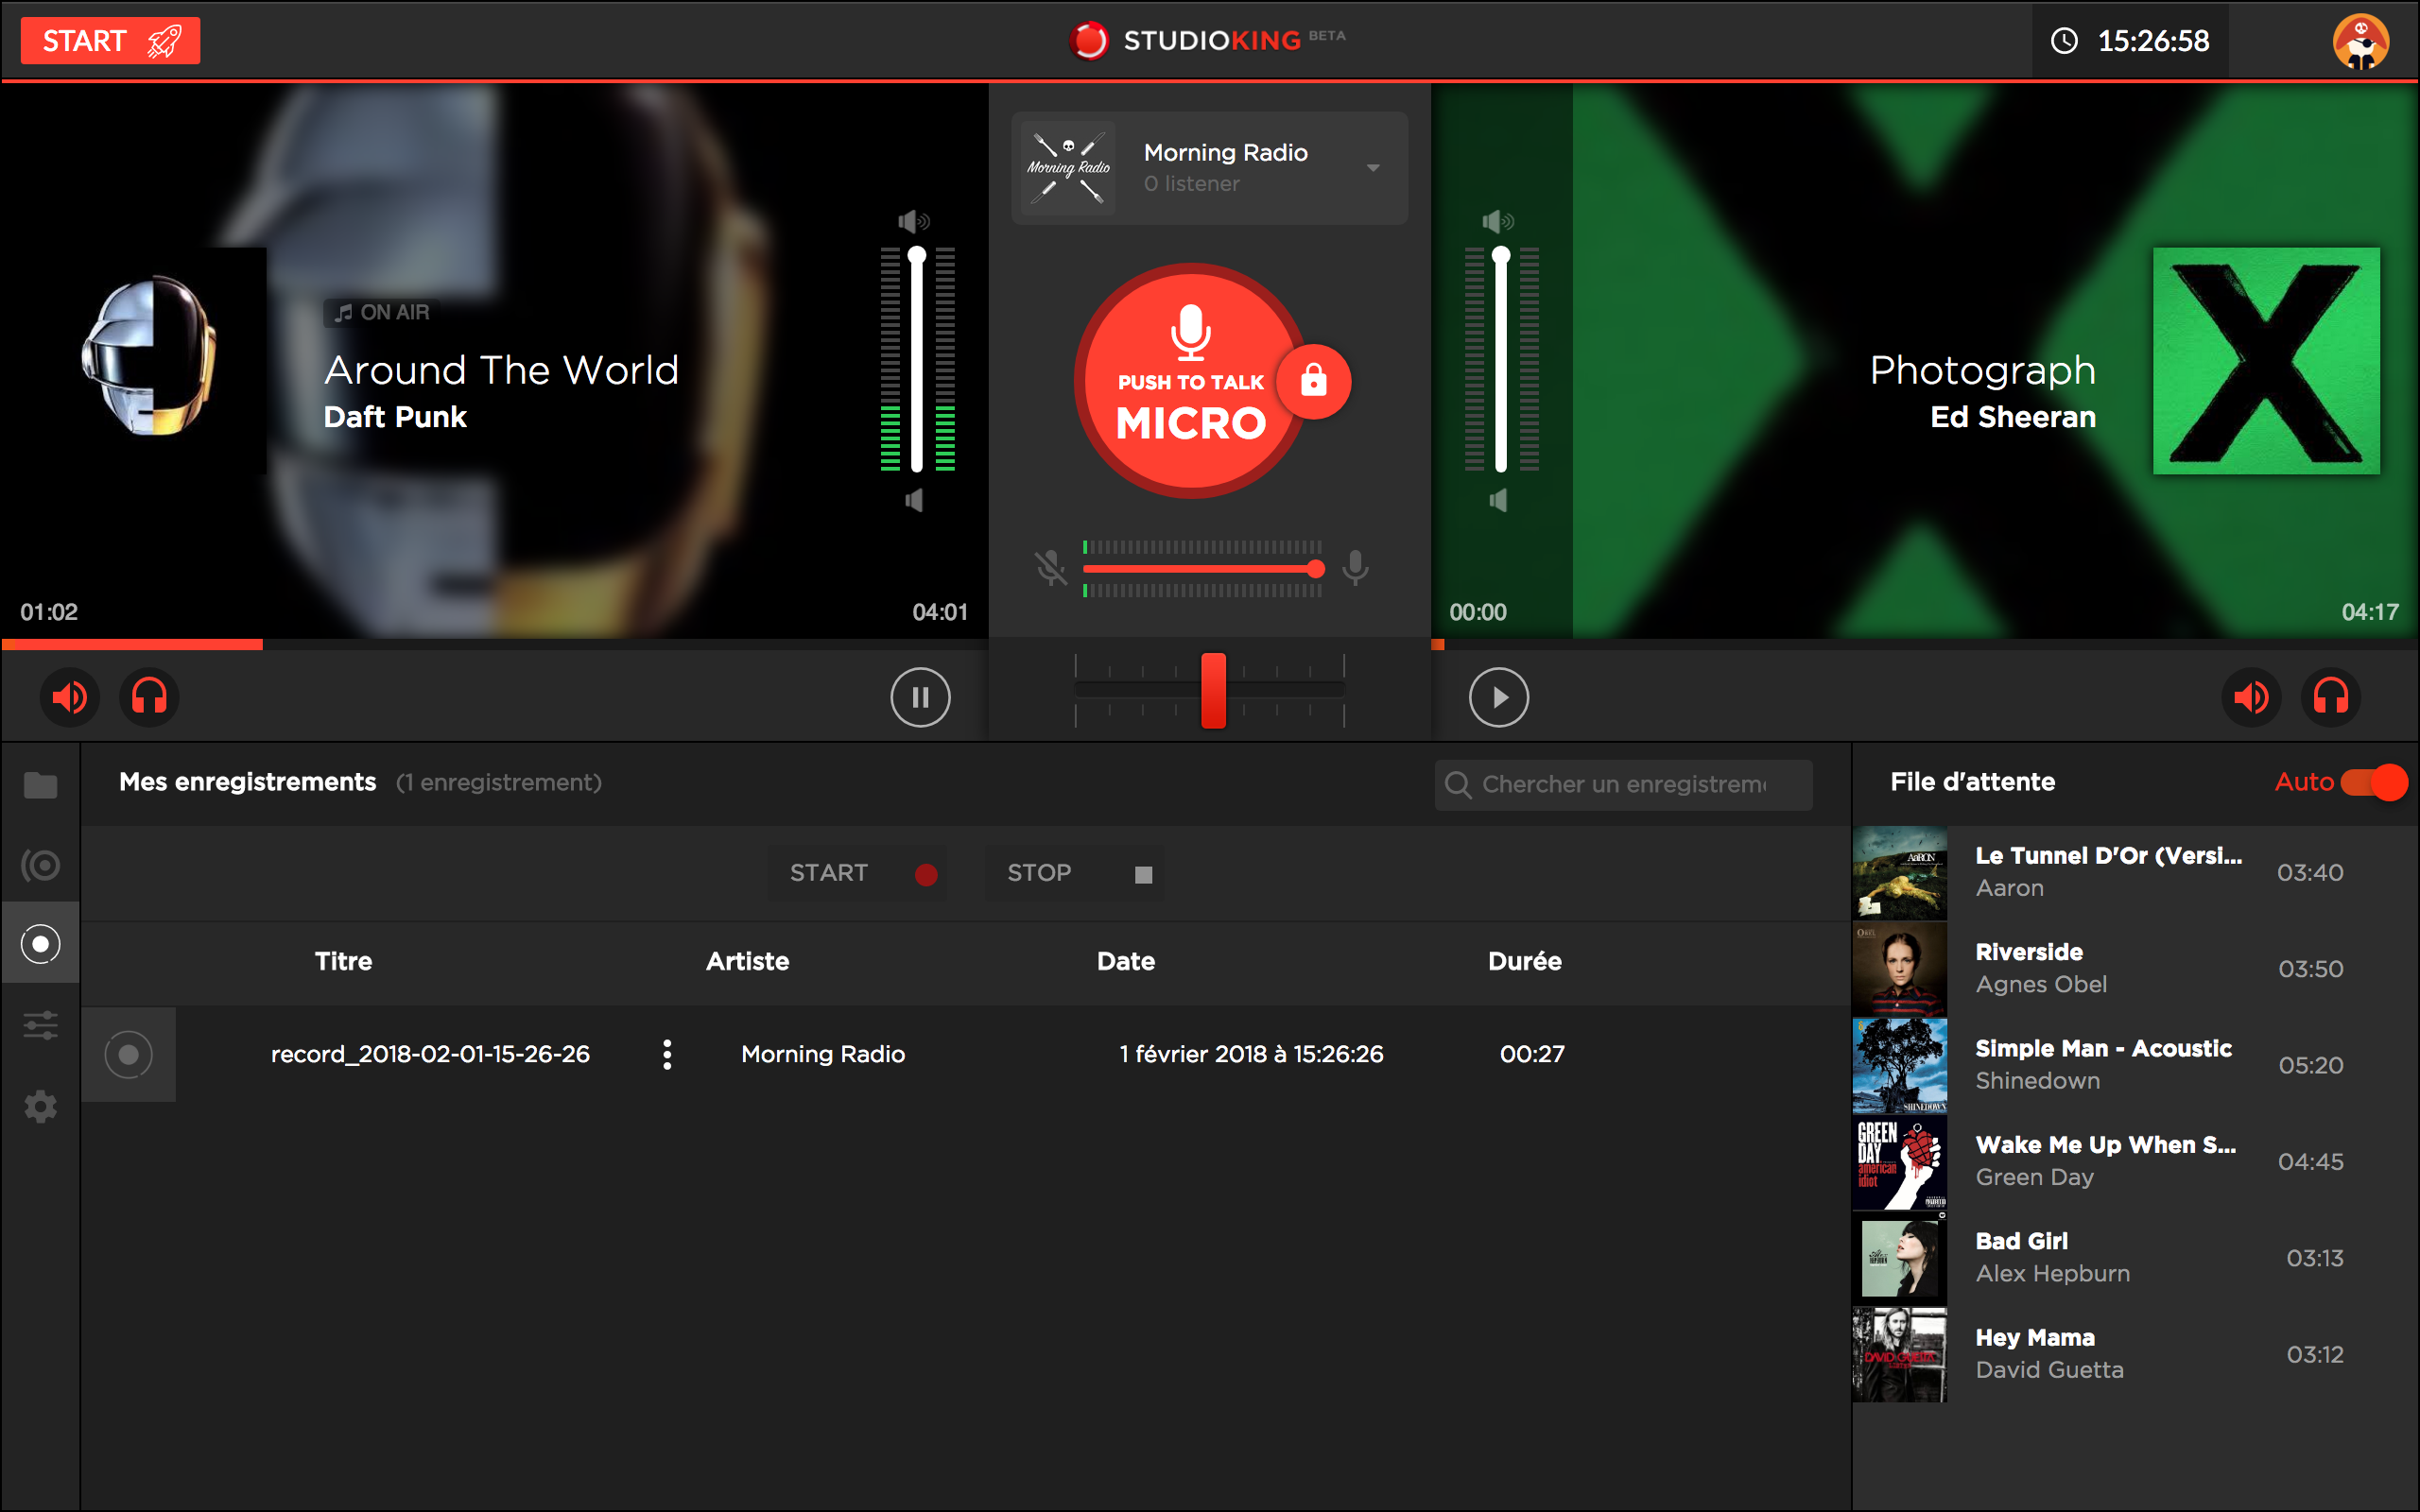Expand the Morning Radio station dropdown
2420x1512 pixels.
pos(1374,168)
